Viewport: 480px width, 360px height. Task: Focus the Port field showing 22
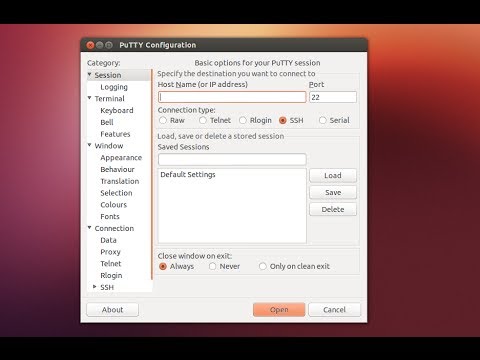pos(333,97)
